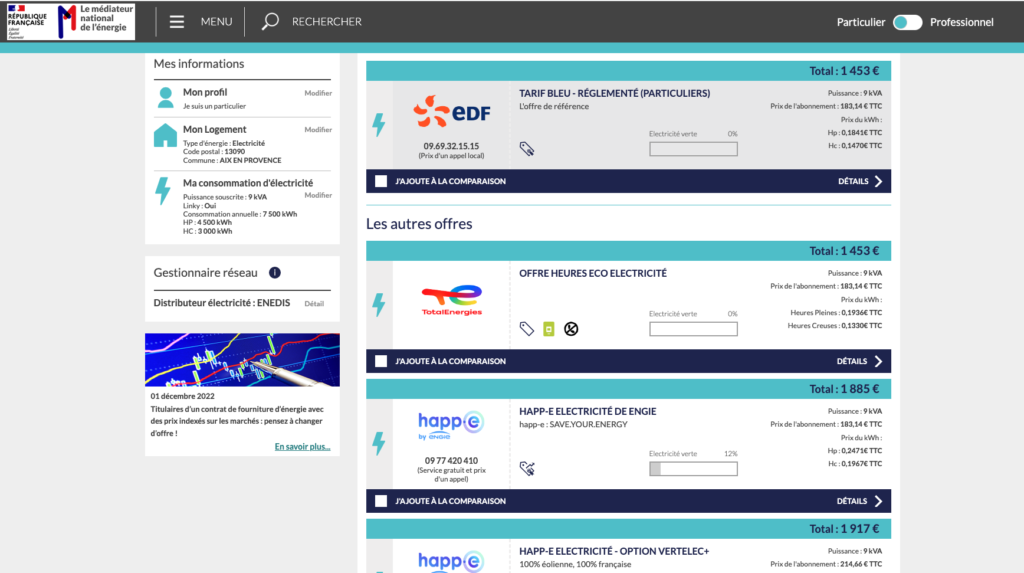The height and width of the screenshot is (573, 1024).
Task: Click Total : 1 885 € header
Action: click(x=844, y=389)
